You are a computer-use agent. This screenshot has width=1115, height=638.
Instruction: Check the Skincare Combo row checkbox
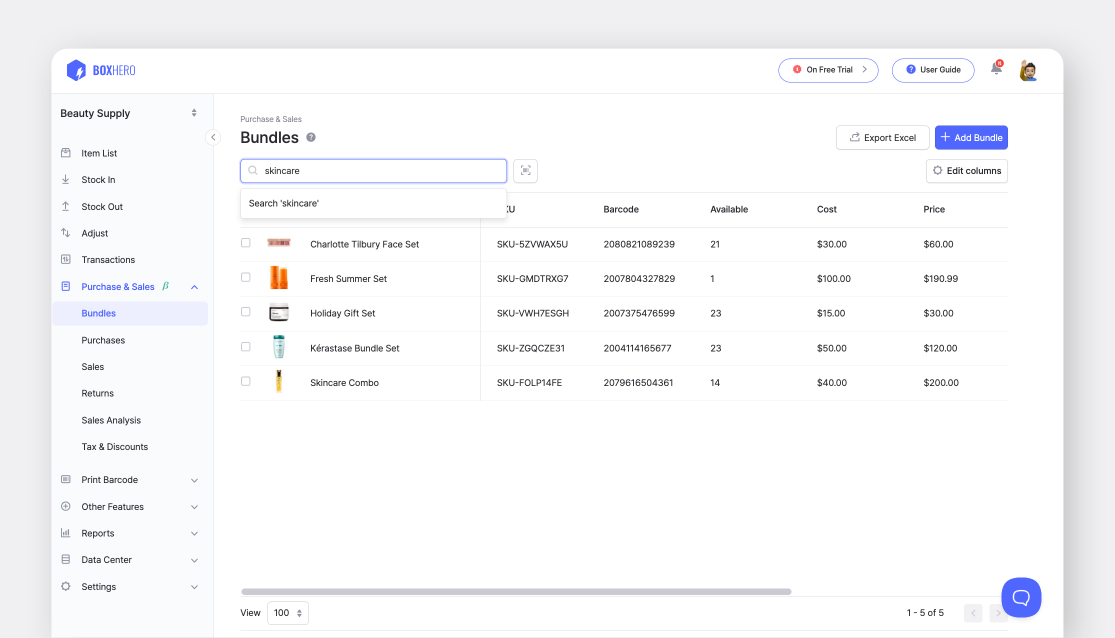(245, 381)
